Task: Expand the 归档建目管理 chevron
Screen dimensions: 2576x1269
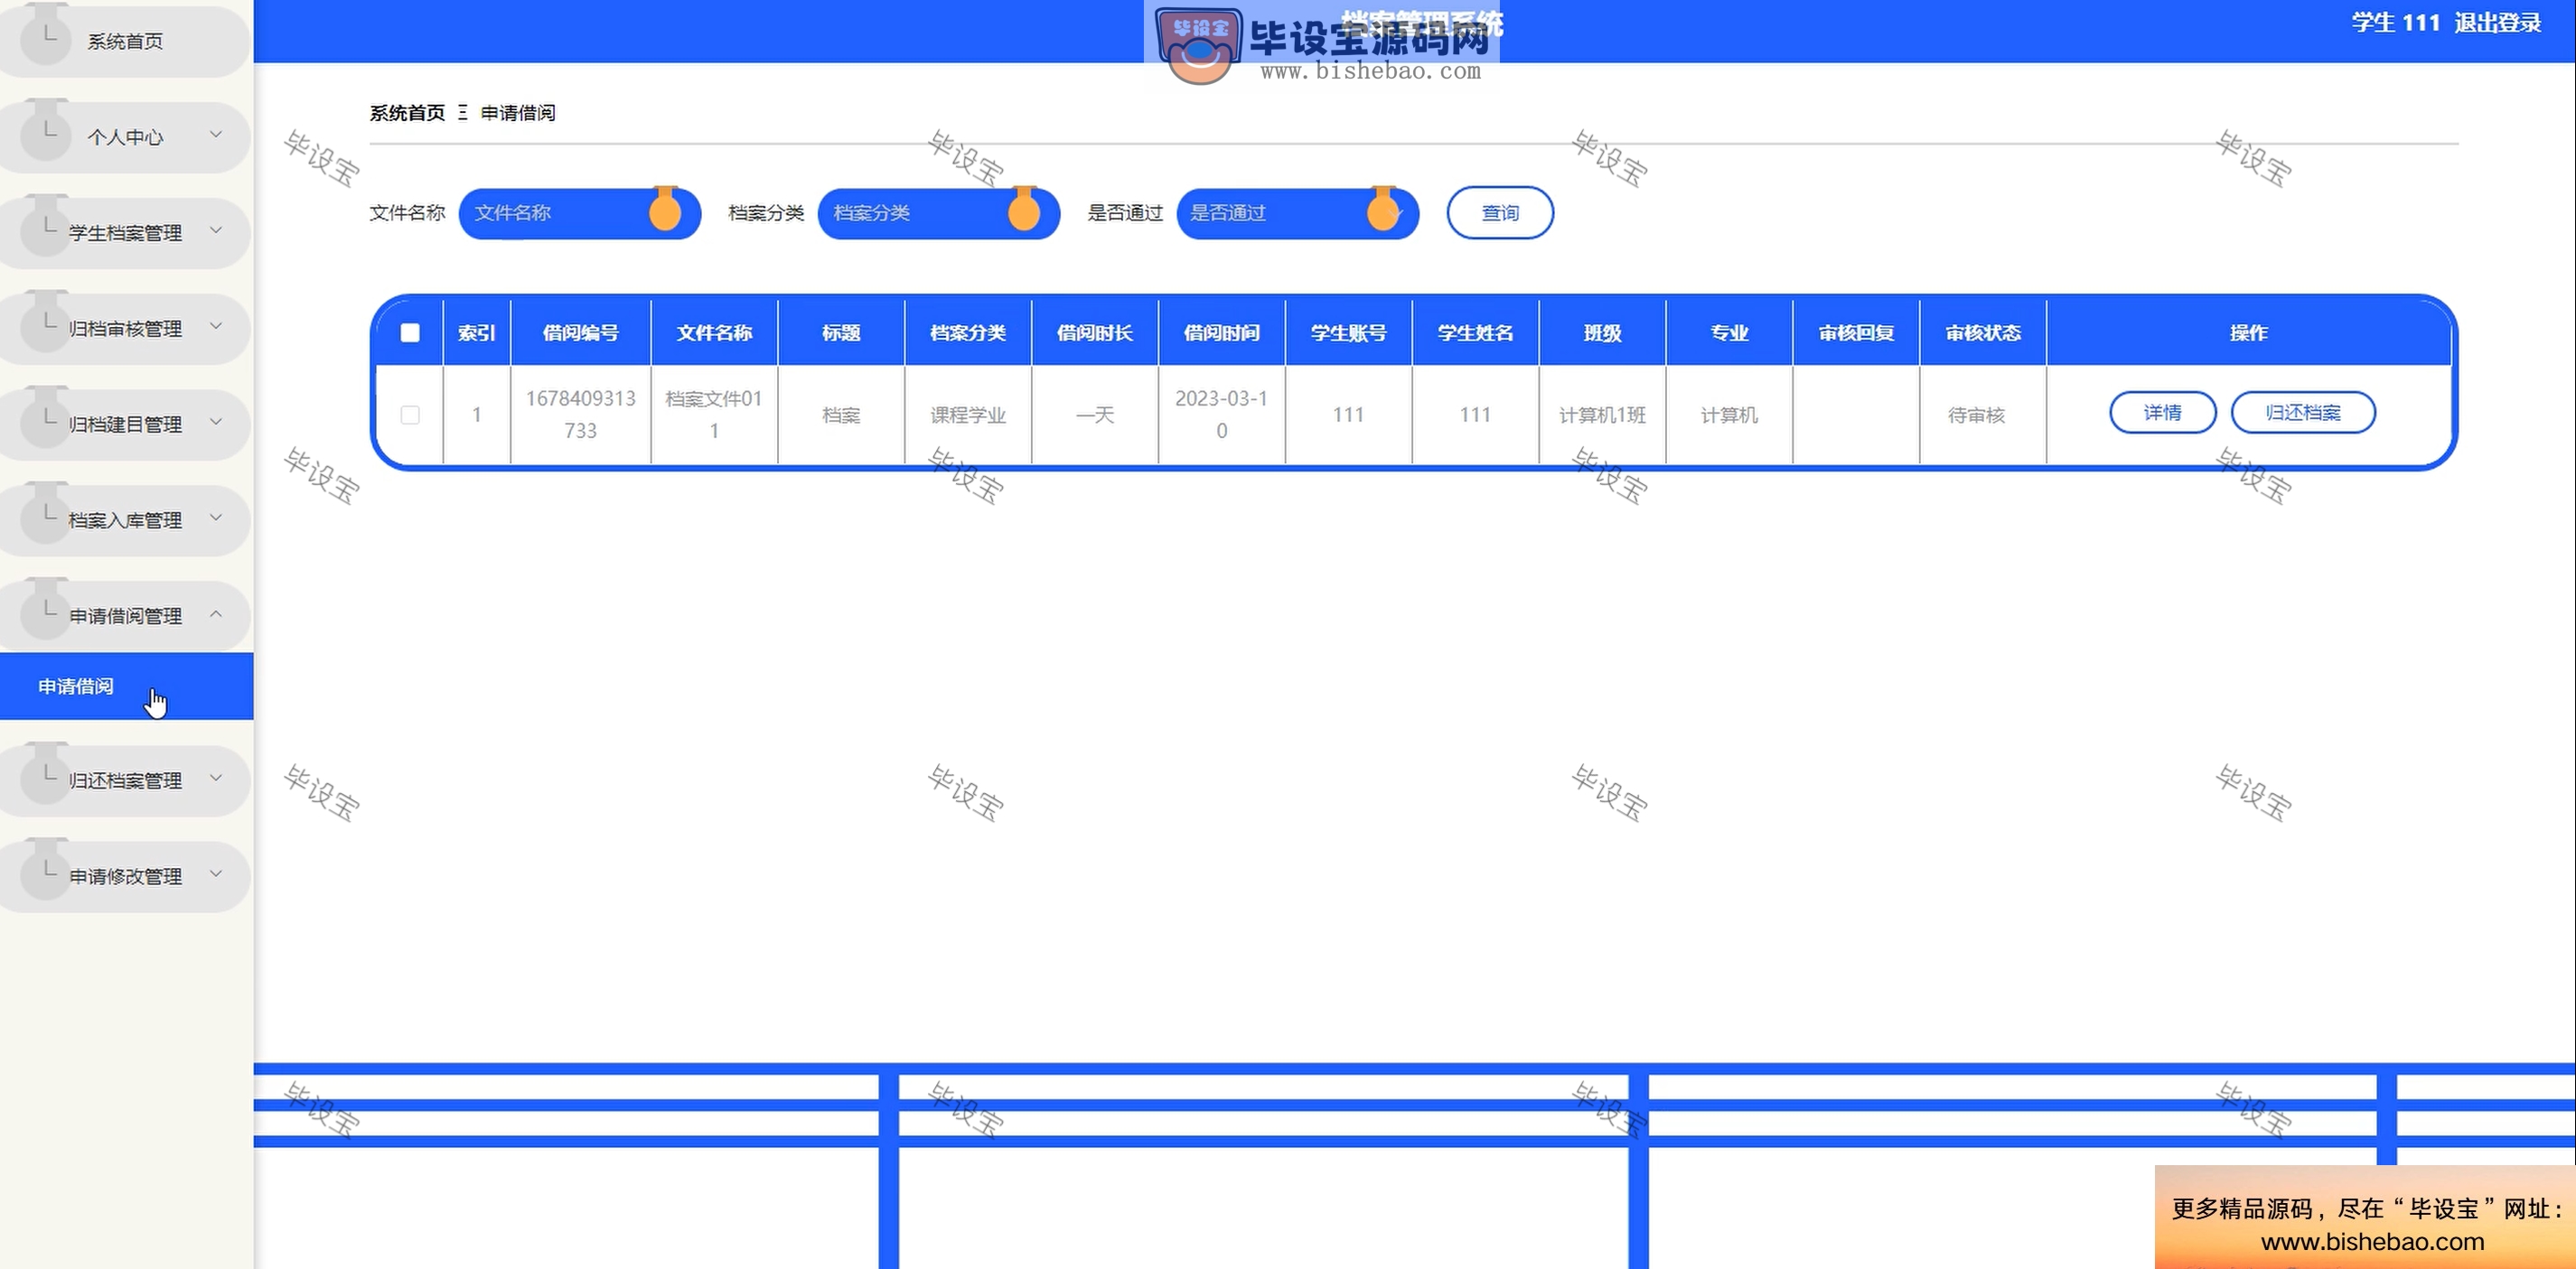Action: [216, 422]
